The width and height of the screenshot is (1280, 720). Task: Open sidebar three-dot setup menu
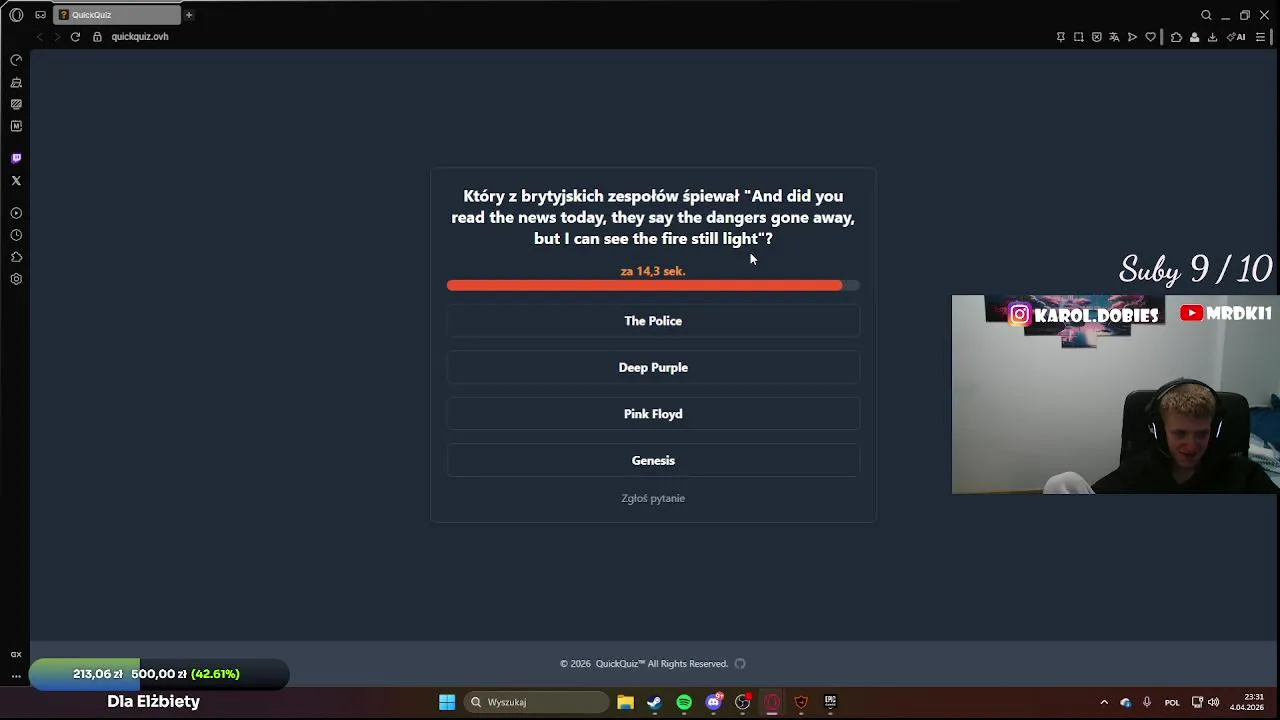coord(16,676)
